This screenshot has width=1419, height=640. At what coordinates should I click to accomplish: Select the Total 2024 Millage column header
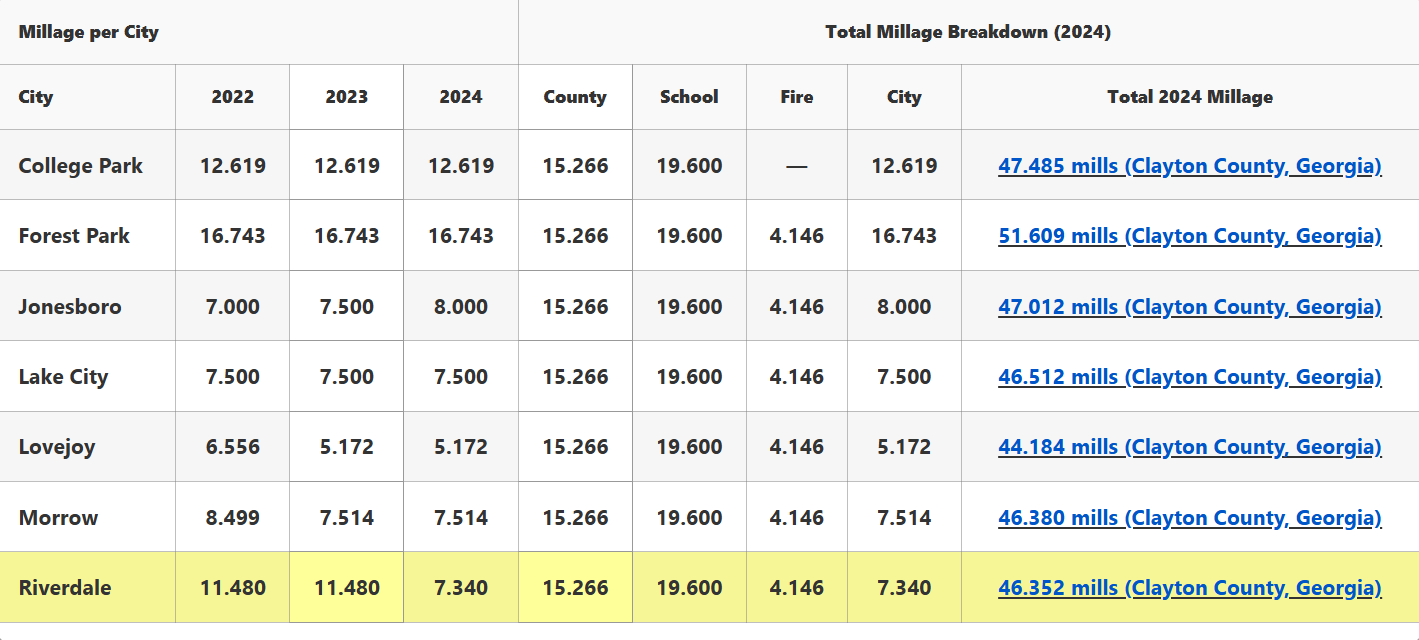tap(1189, 97)
